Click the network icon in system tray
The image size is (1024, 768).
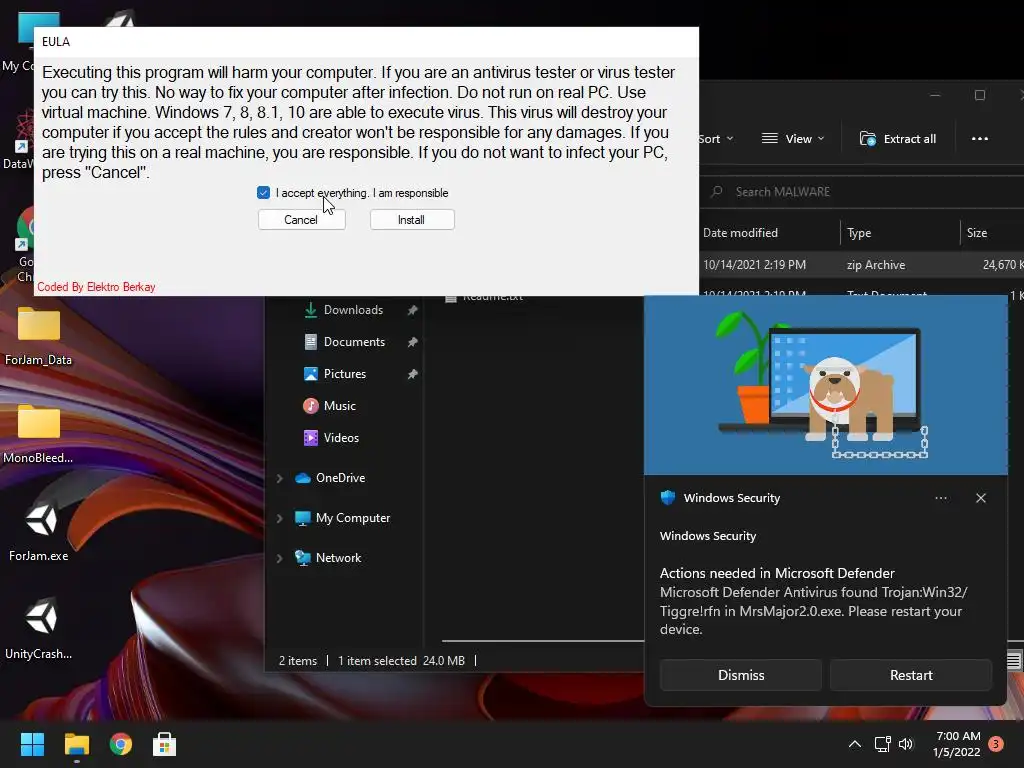882,744
